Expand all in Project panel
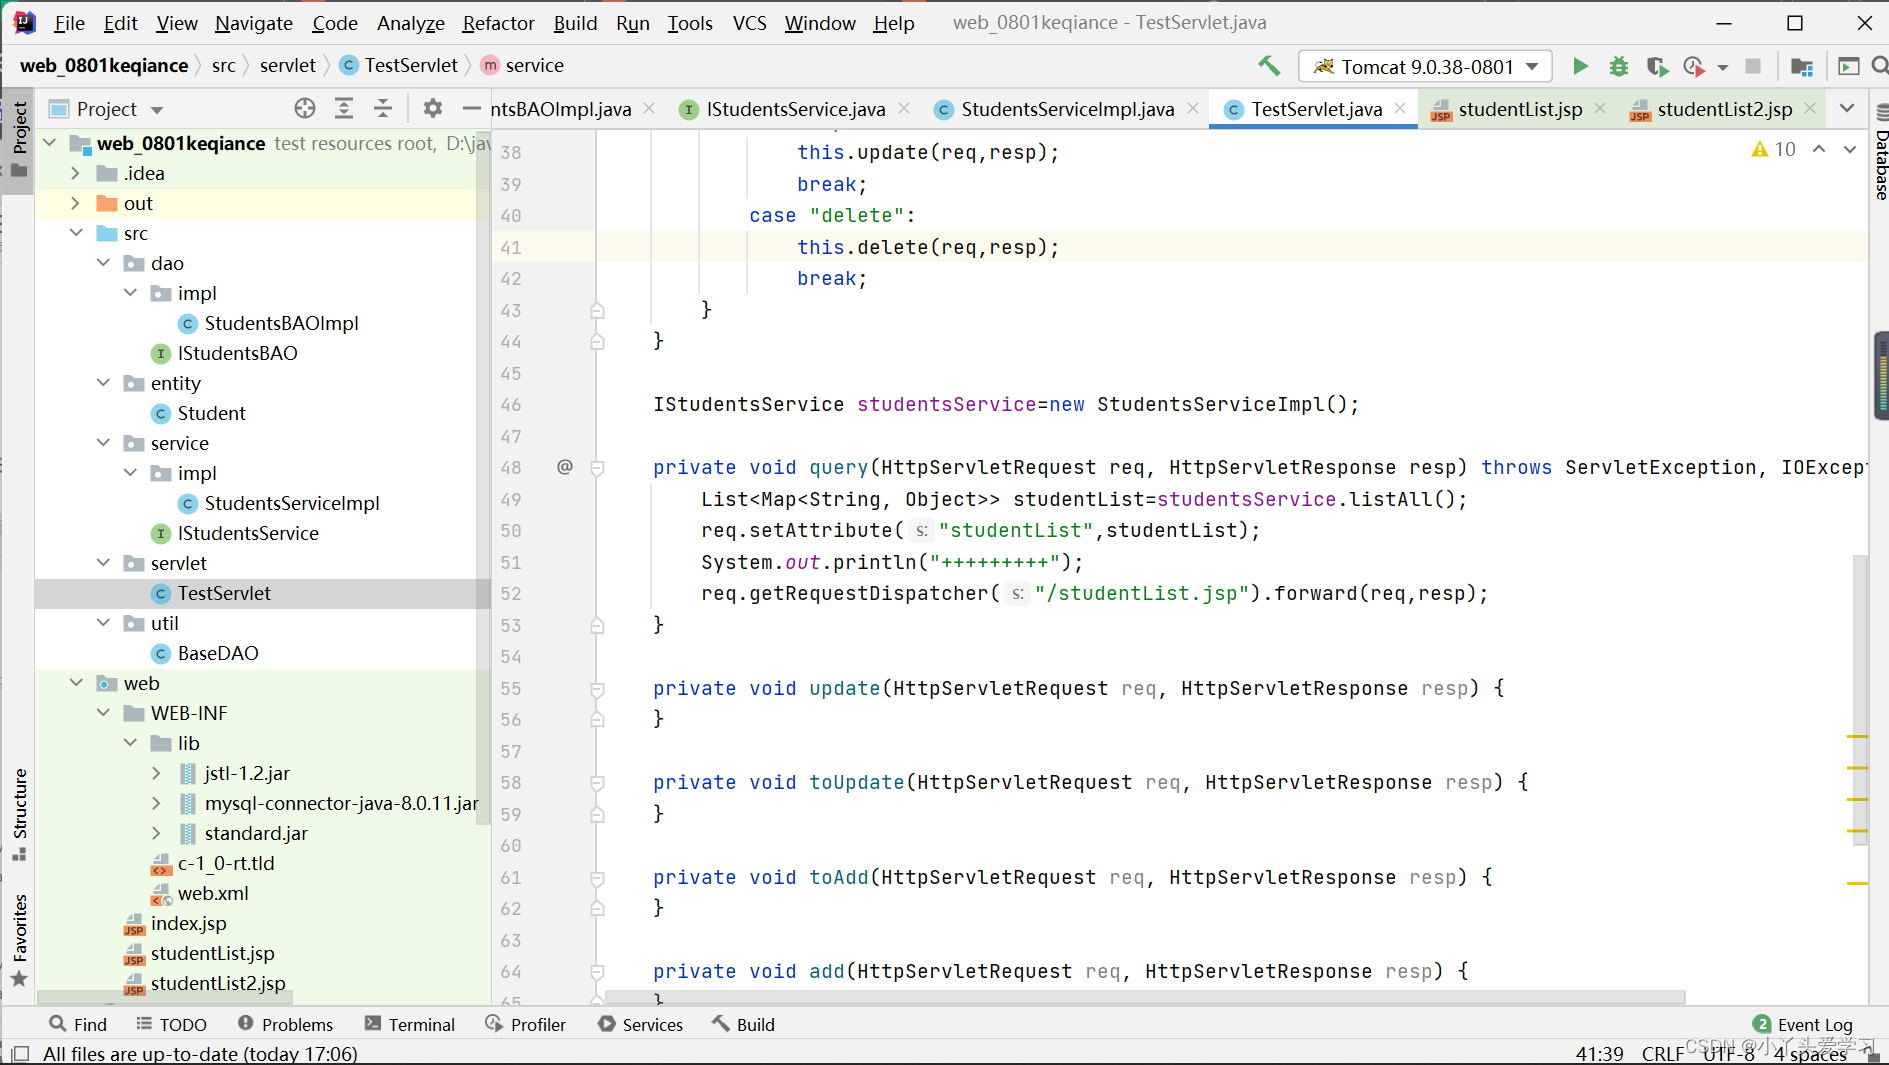 [x=344, y=108]
